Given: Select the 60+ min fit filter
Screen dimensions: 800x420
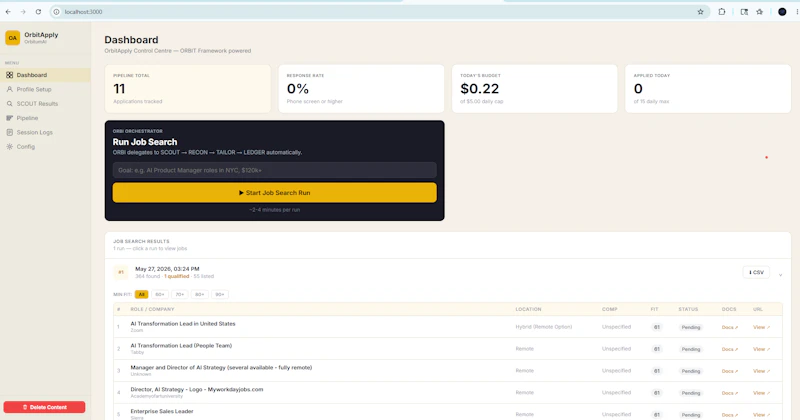Looking at the screenshot, I should (x=160, y=294).
